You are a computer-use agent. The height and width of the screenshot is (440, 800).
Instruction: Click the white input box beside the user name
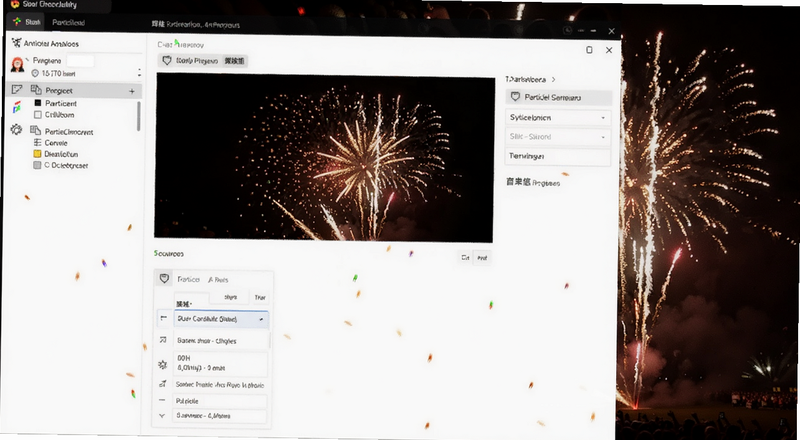coord(80,61)
